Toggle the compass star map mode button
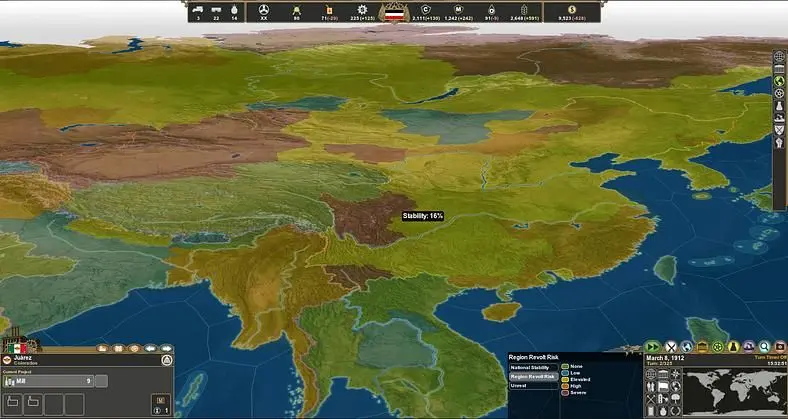Screen dimensions: 788x419 click(x=675, y=374)
